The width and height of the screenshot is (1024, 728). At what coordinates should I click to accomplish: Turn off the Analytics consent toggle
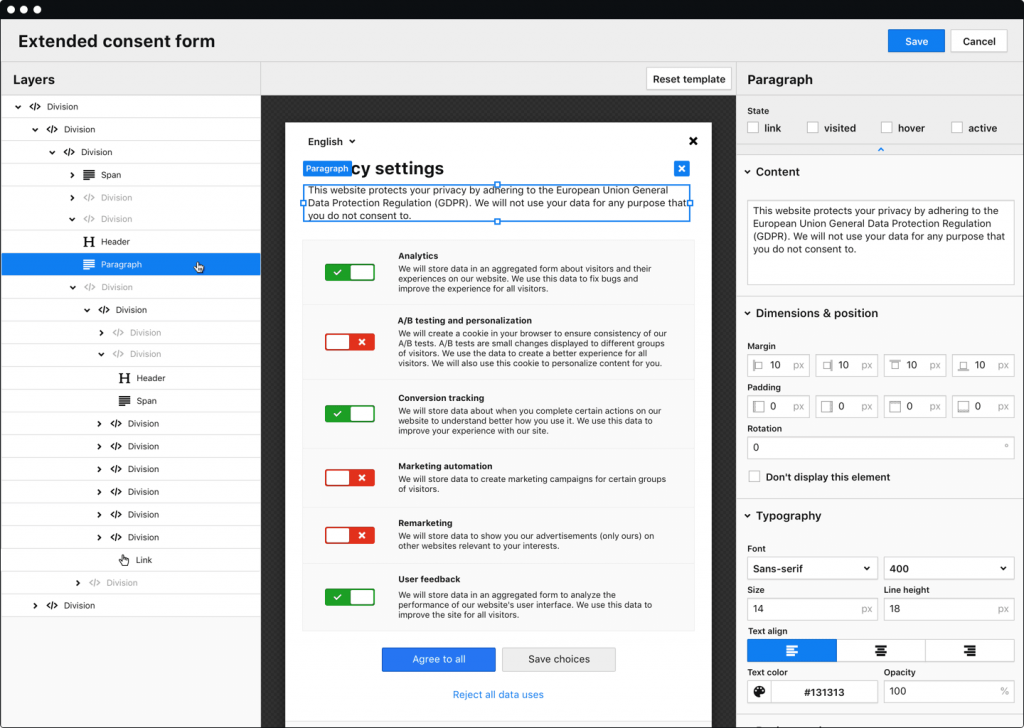coord(349,272)
